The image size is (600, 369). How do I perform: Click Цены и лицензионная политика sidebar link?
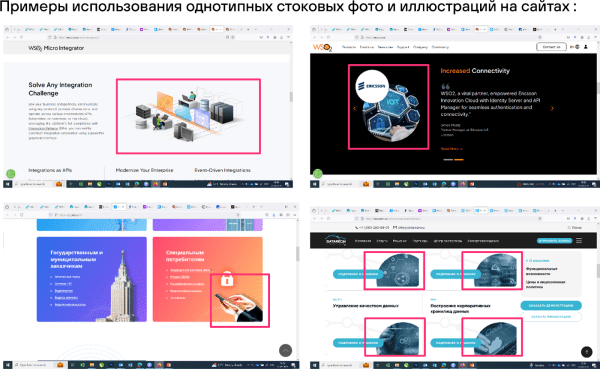point(545,284)
